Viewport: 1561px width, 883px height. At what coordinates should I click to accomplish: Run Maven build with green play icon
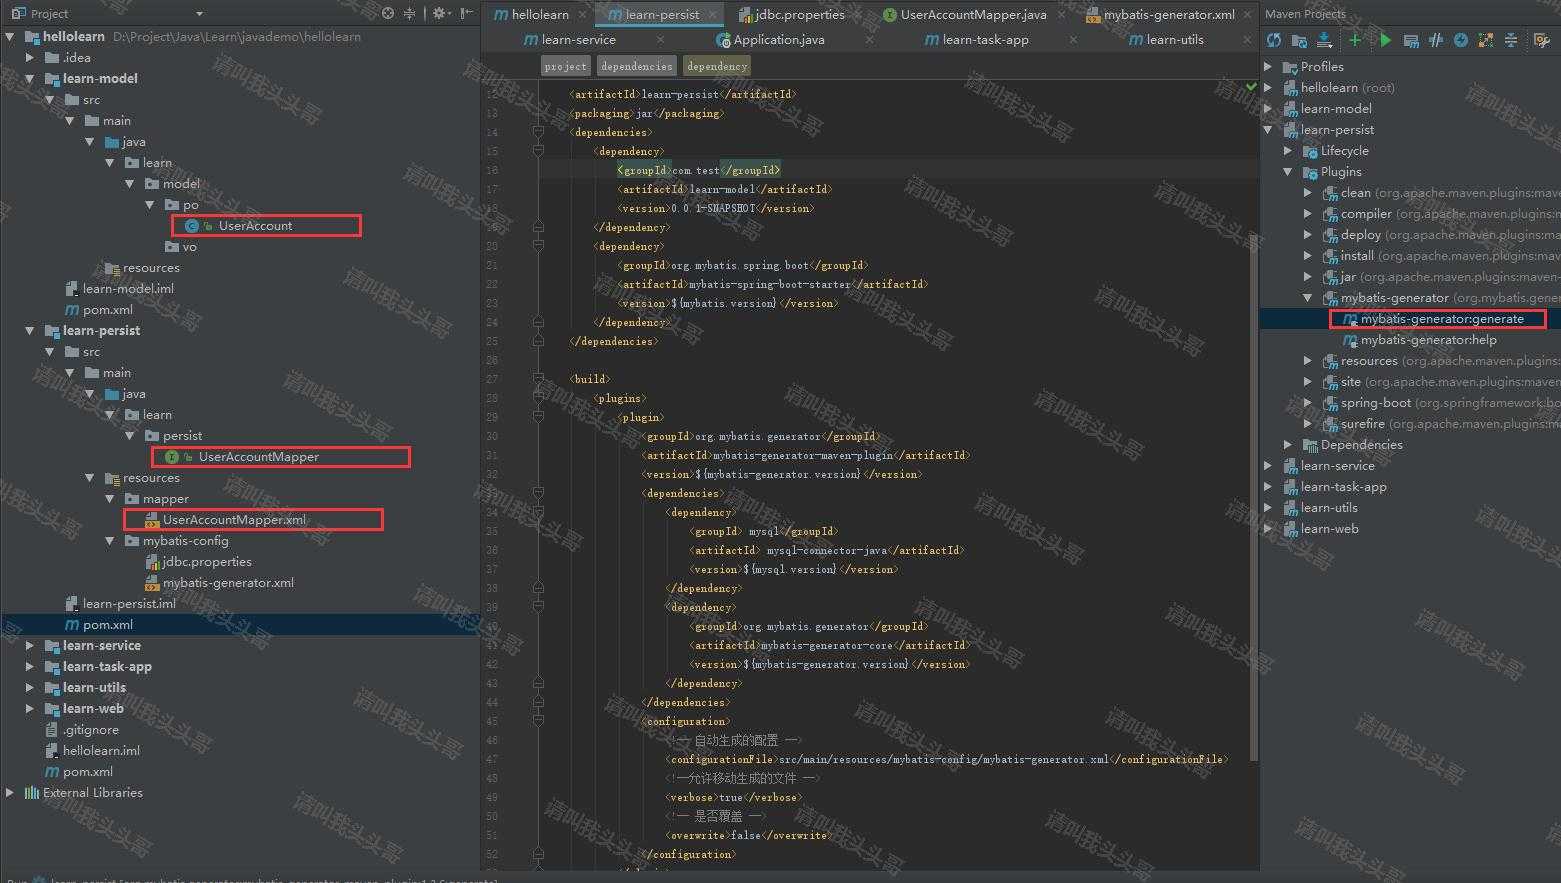(1385, 40)
